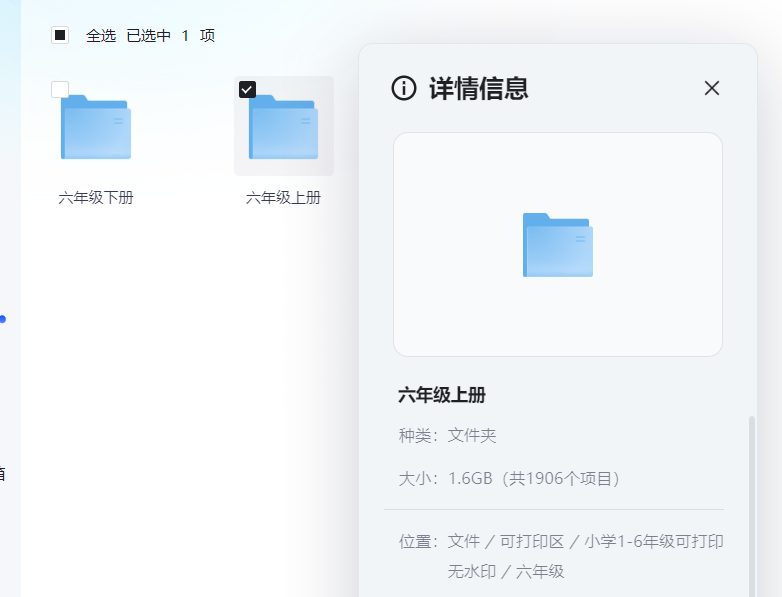Screen dimensions: 782x597
Task: Click the info icon beside 详情信息
Action: (403, 88)
